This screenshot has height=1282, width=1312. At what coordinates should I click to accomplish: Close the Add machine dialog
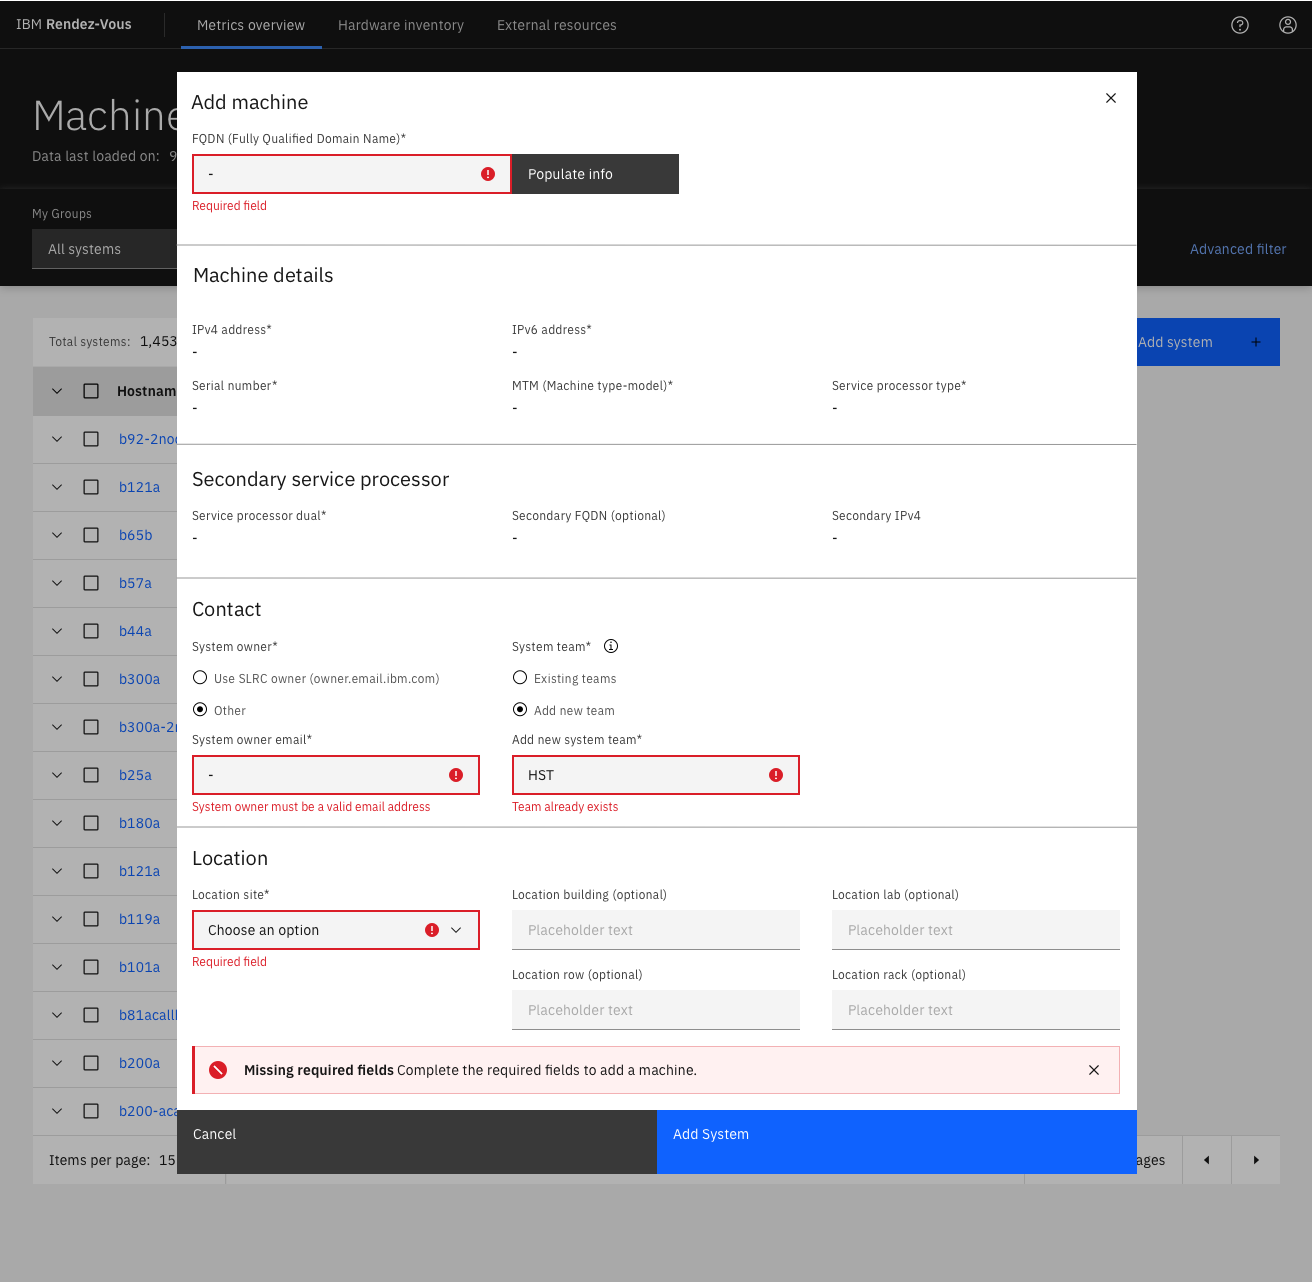coord(1111,98)
